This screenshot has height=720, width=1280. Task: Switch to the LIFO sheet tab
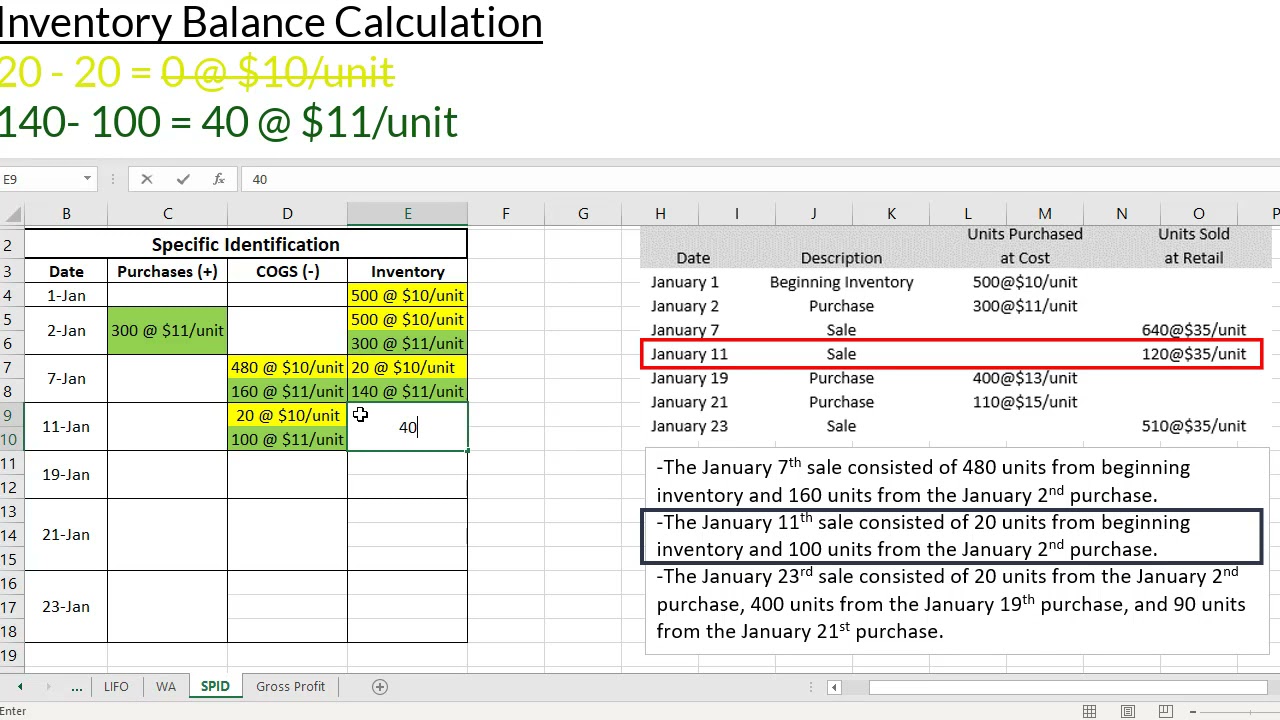coord(116,686)
